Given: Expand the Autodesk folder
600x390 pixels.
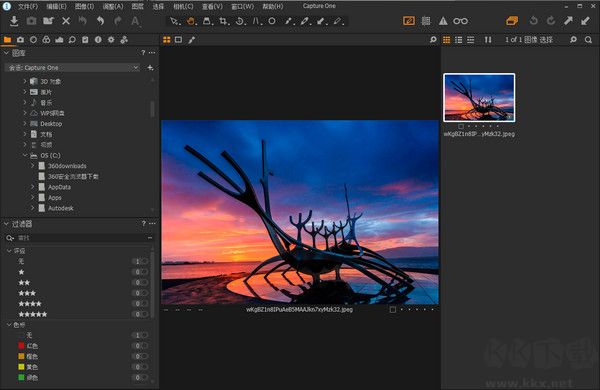Looking at the screenshot, I should tap(33, 208).
